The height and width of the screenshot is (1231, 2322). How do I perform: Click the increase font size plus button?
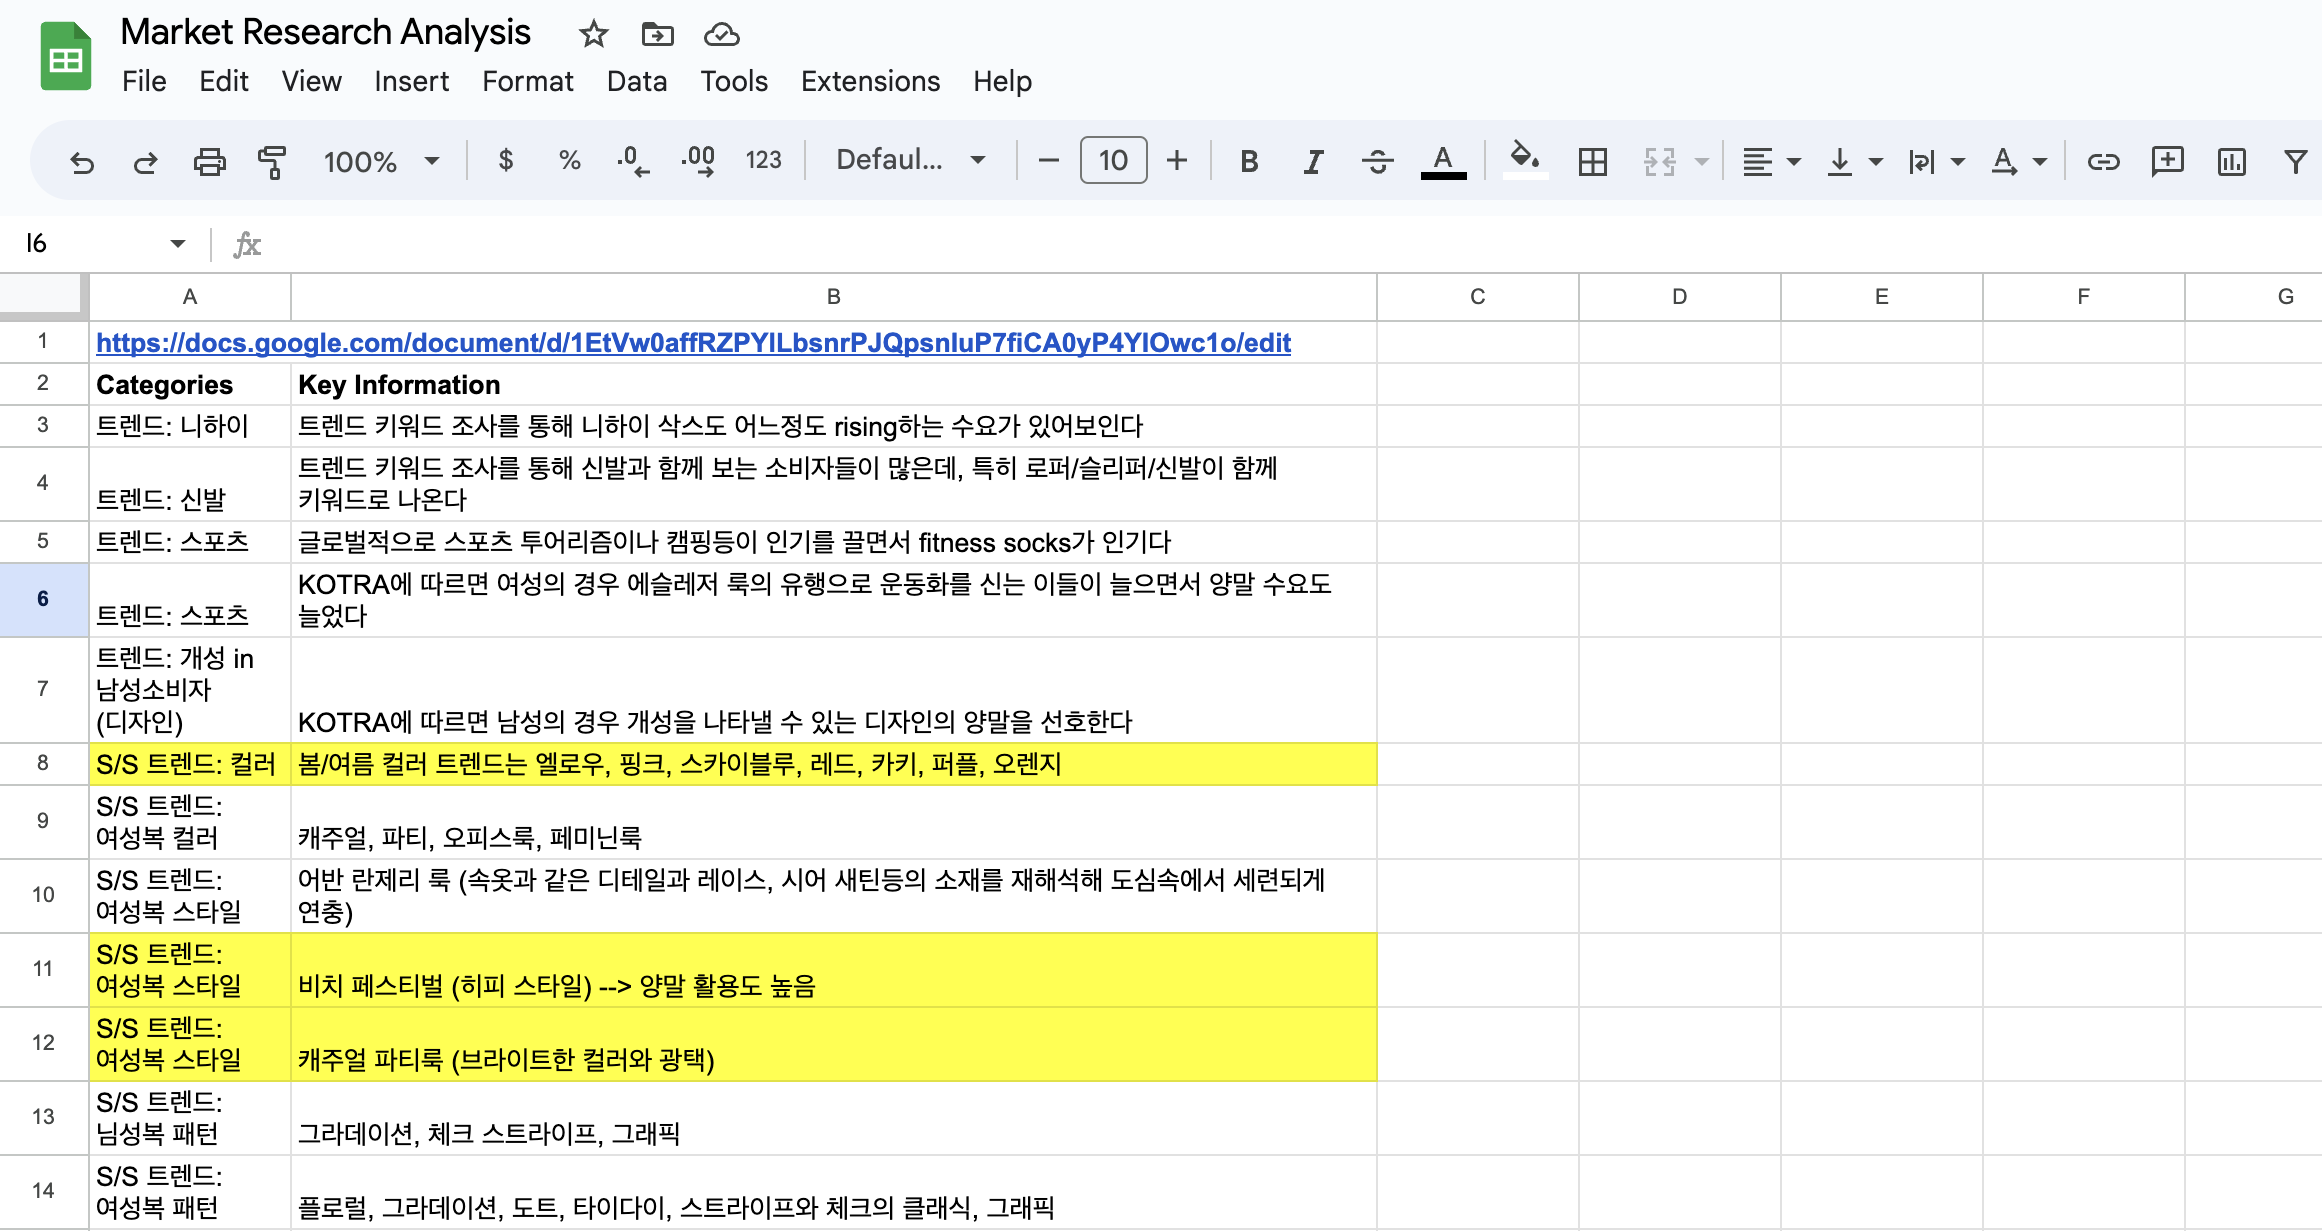click(1177, 161)
